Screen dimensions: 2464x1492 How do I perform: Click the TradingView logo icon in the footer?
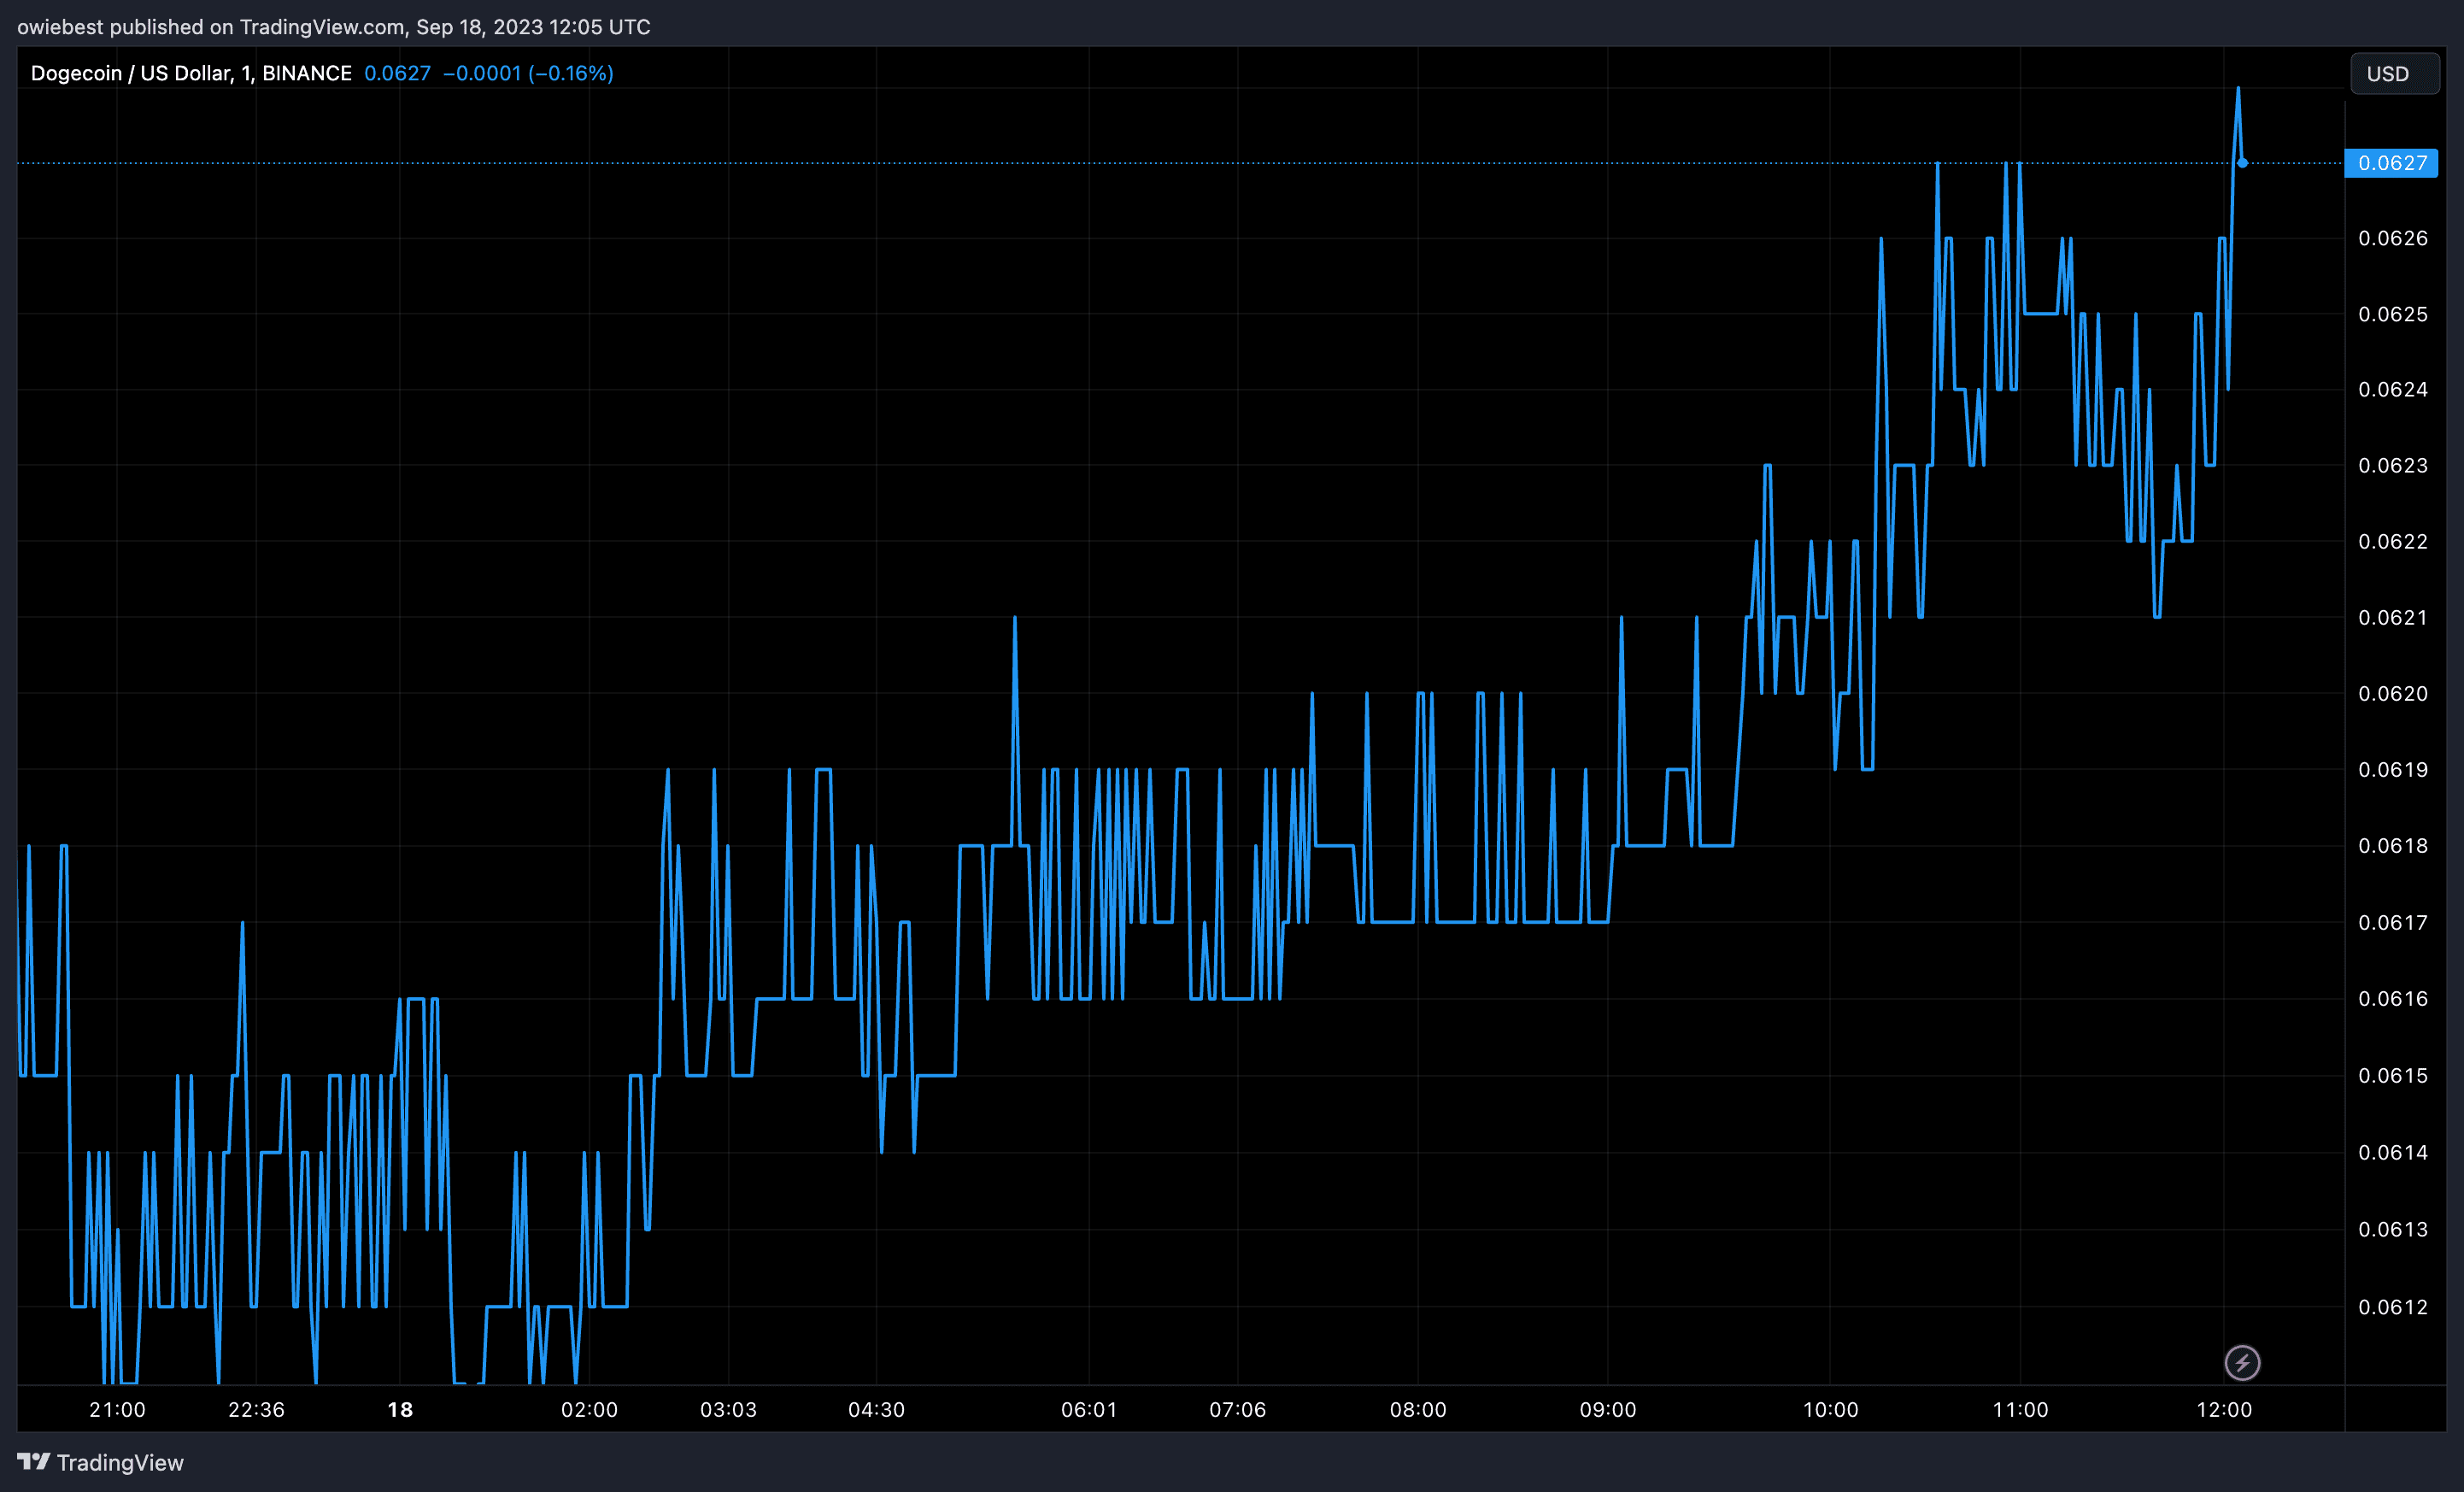(33, 1462)
